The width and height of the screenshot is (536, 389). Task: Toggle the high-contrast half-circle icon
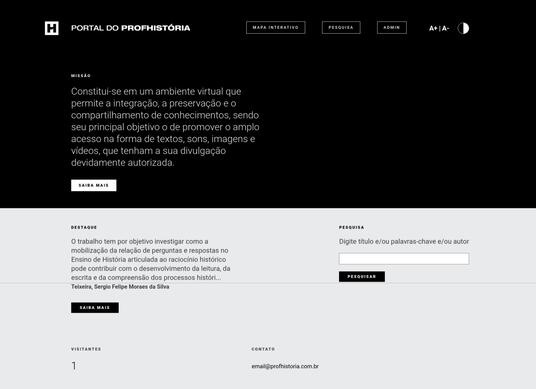tap(463, 28)
